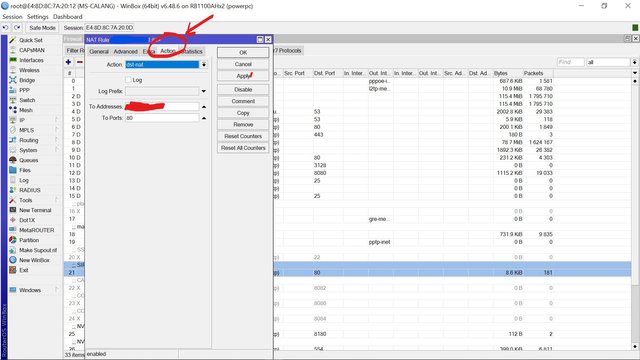
Task: Open the Bridge menu
Action: [27, 80]
